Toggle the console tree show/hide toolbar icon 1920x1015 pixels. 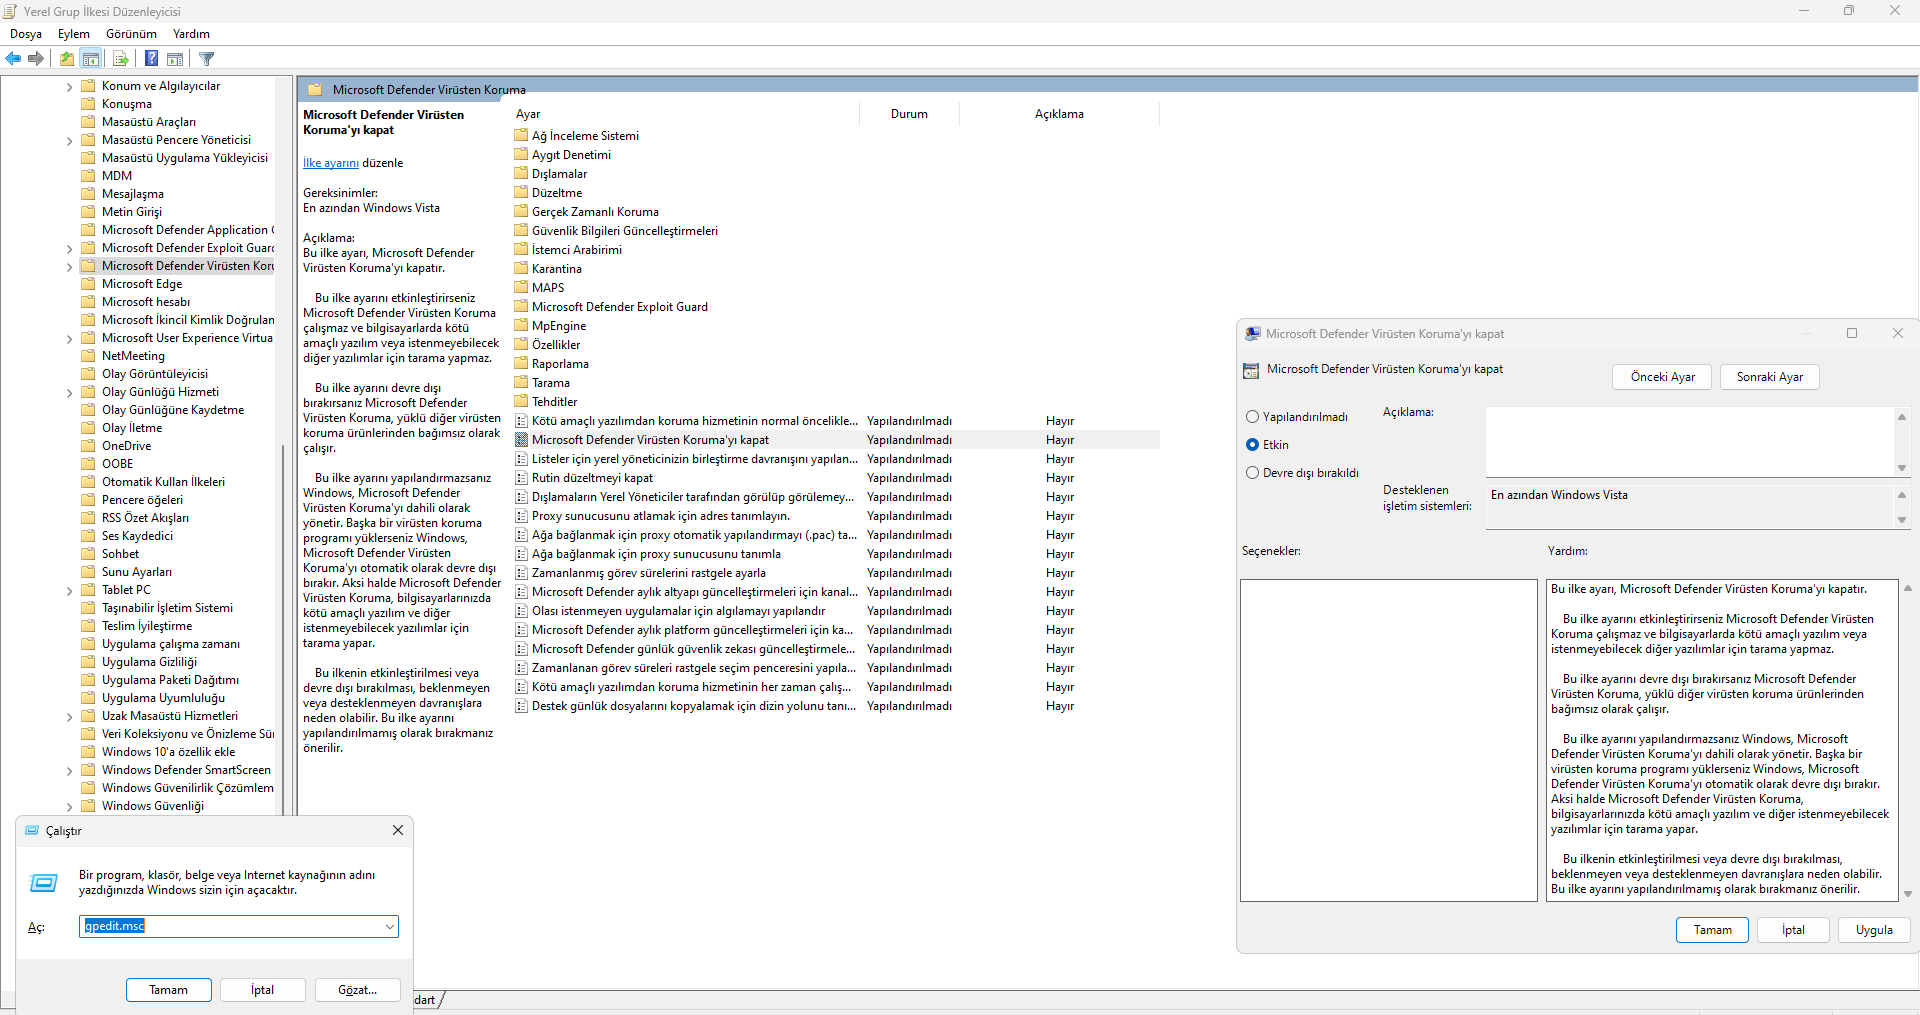point(91,59)
